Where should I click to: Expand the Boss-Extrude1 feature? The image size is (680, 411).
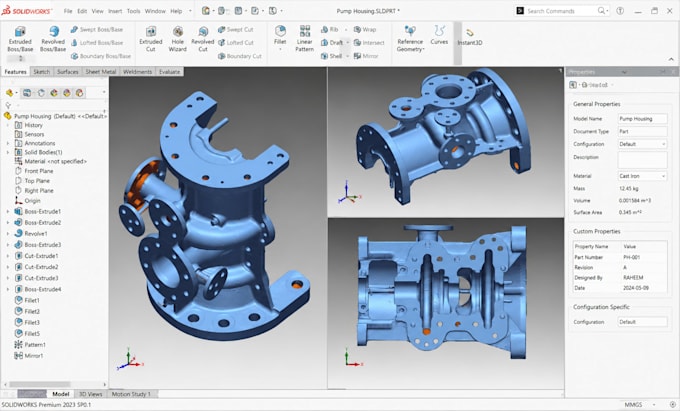[x=7, y=212]
